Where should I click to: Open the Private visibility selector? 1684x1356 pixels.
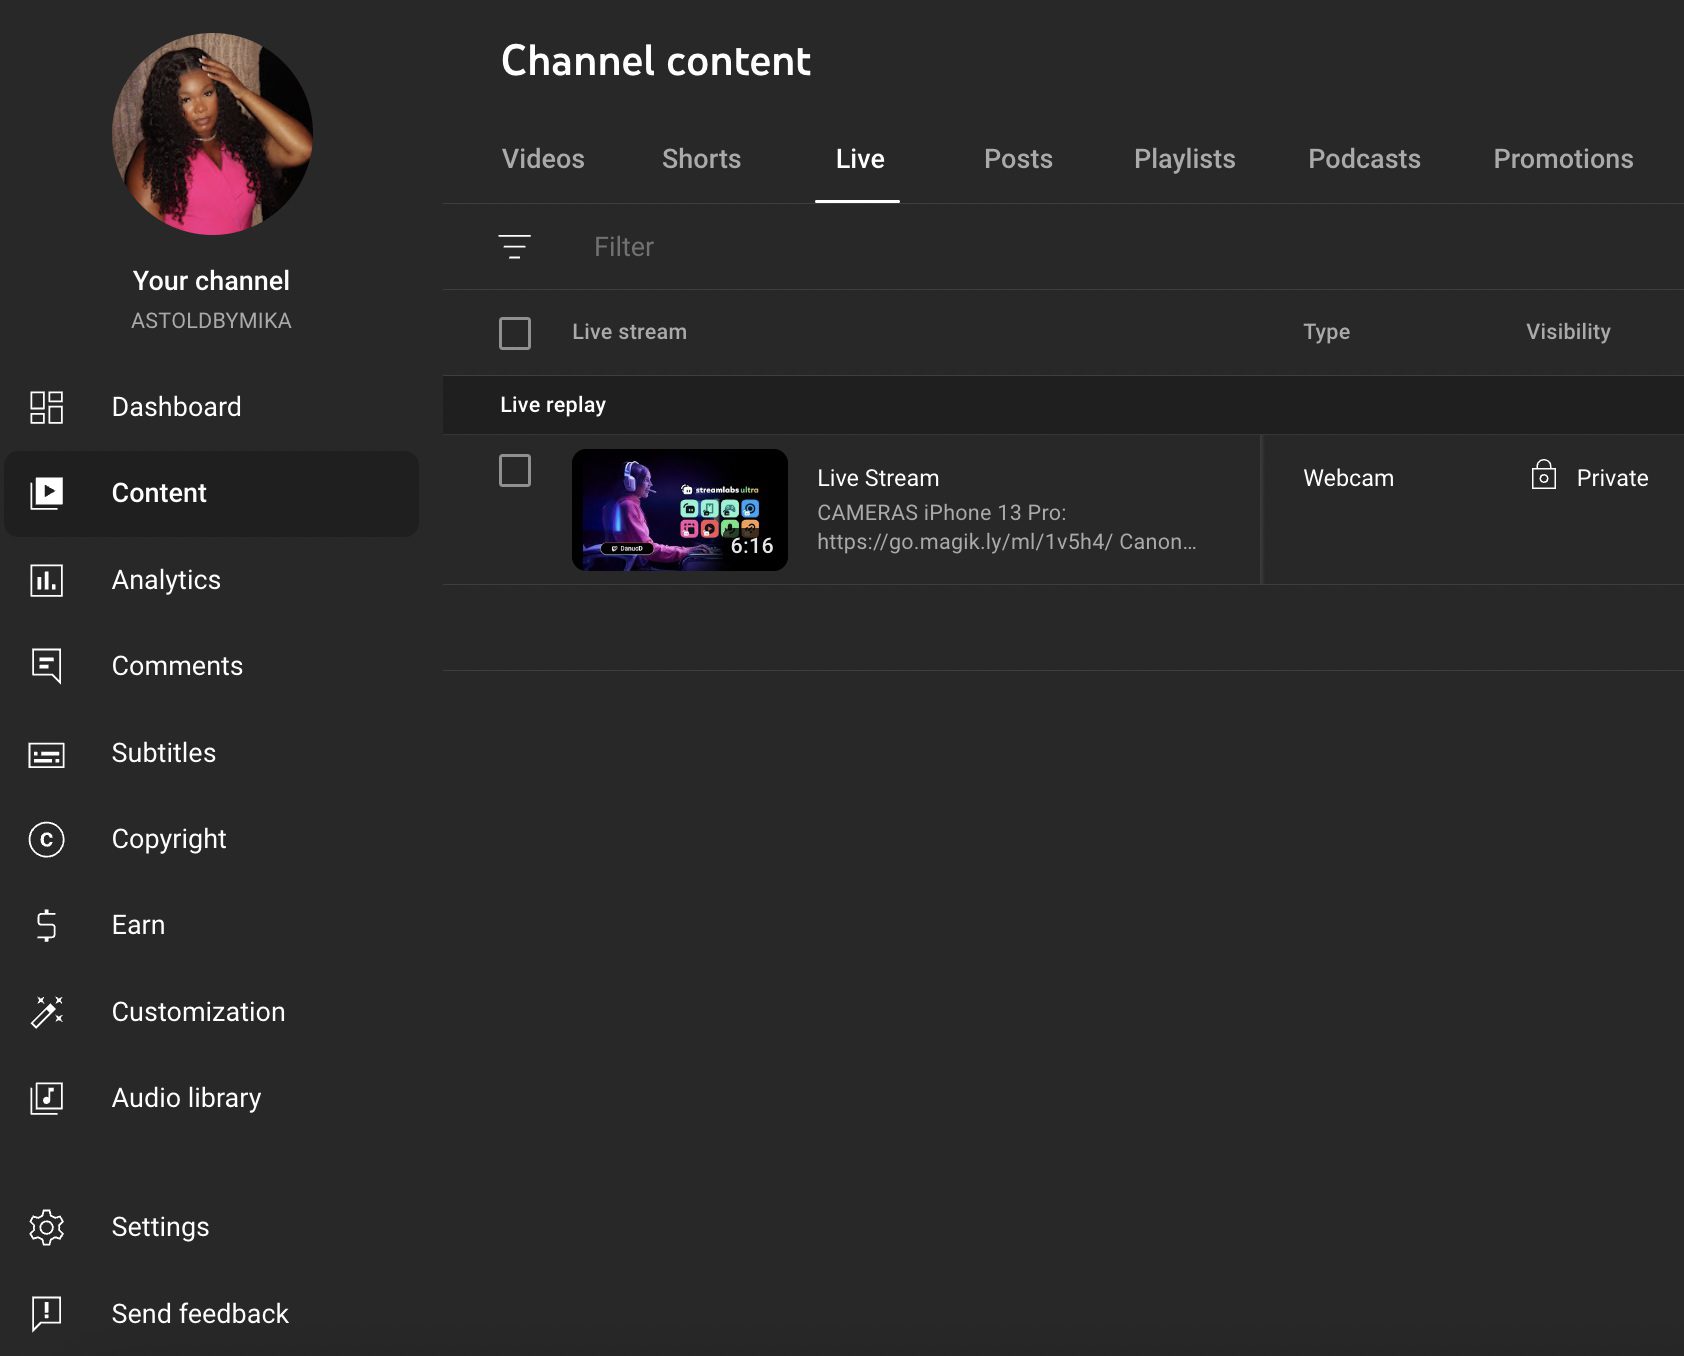tap(1590, 478)
